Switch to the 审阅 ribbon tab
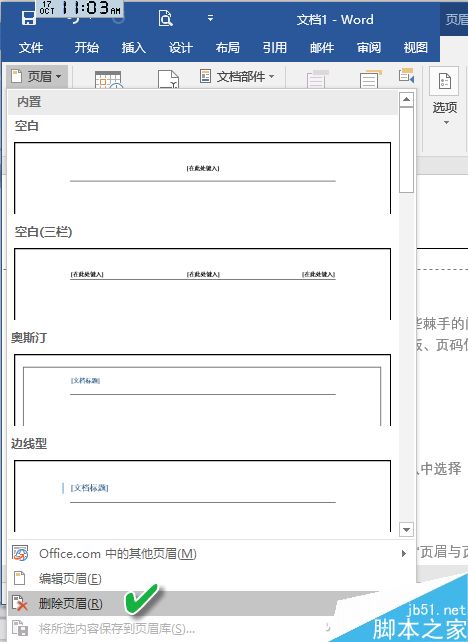Viewport: 468px width, 642px height. coord(369,47)
